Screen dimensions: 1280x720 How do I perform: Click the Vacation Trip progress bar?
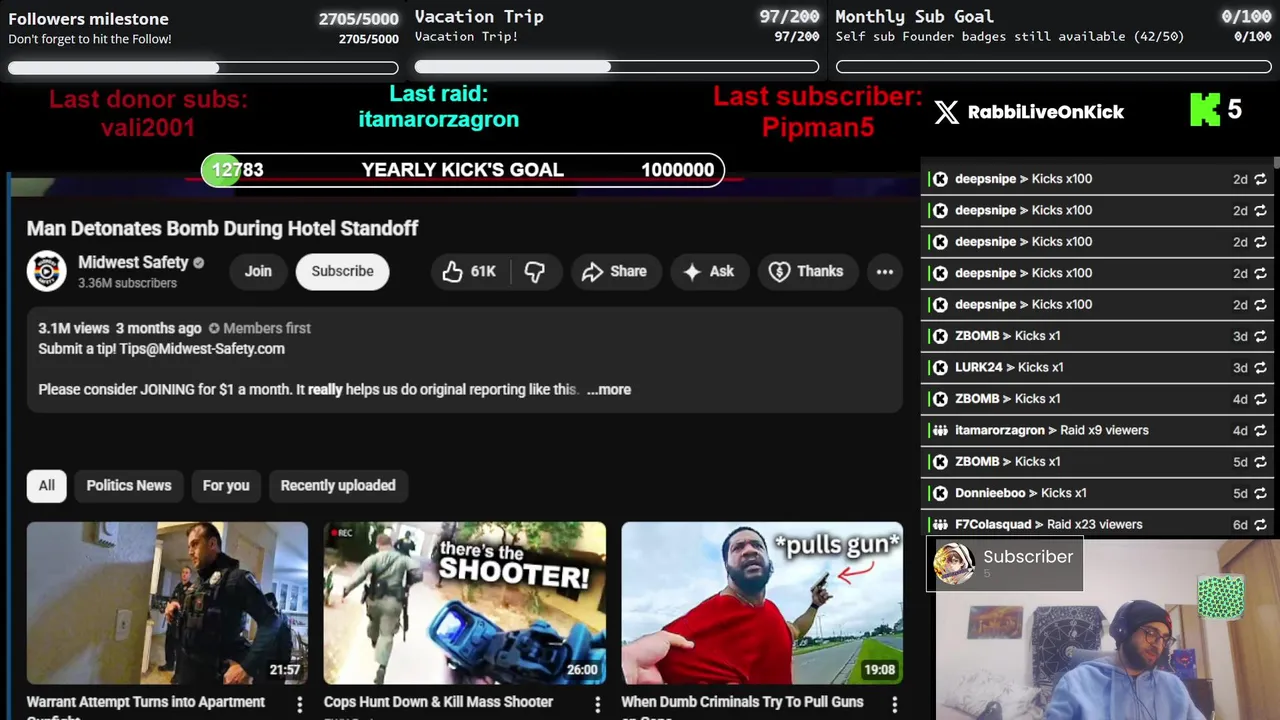click(617, 67)
